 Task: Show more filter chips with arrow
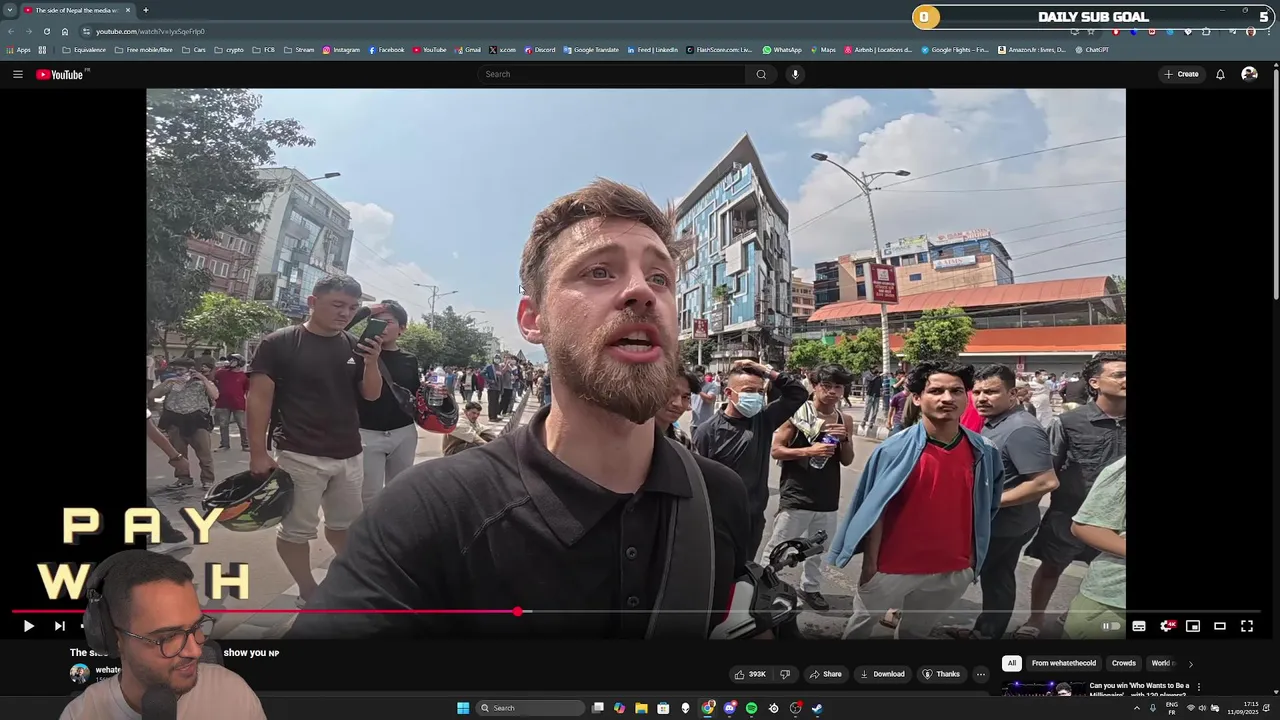pos(1190,663)
